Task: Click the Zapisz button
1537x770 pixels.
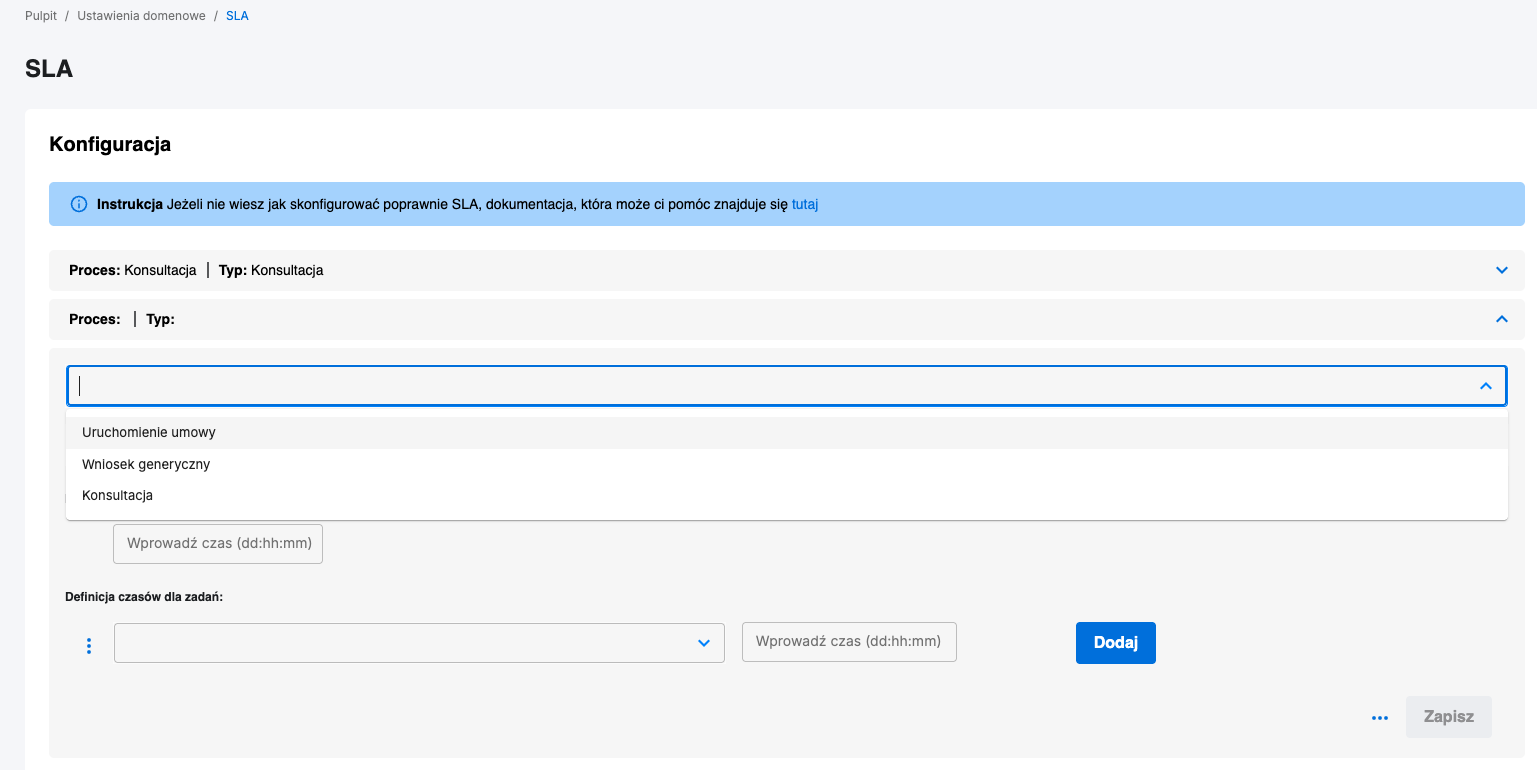Action: pos(1448,717)
